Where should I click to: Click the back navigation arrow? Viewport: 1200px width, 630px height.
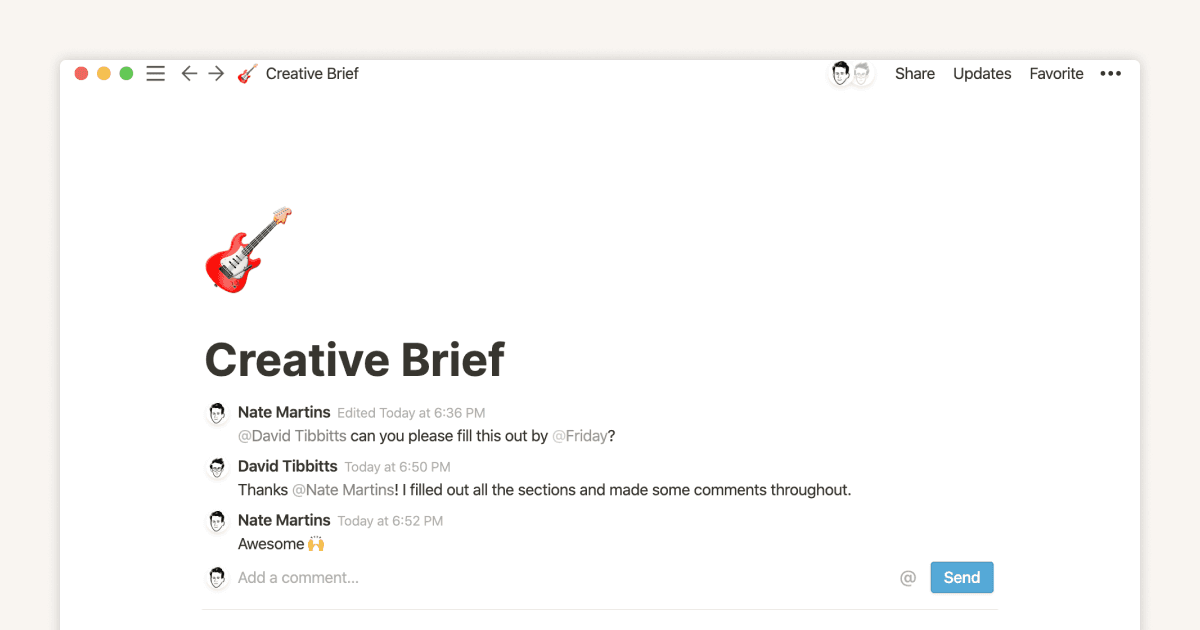click(x=189, y=73)
